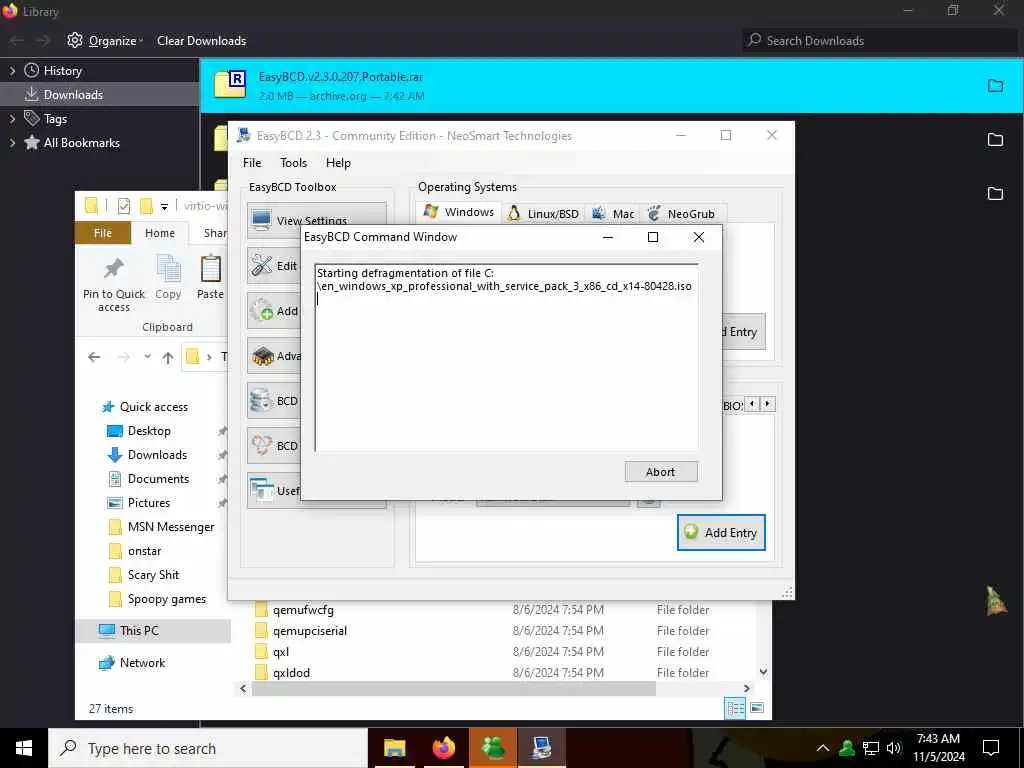Open the Help menu in EasyBCD
The height and width of the screenshot is (768, 1024).
pos(338,163)
